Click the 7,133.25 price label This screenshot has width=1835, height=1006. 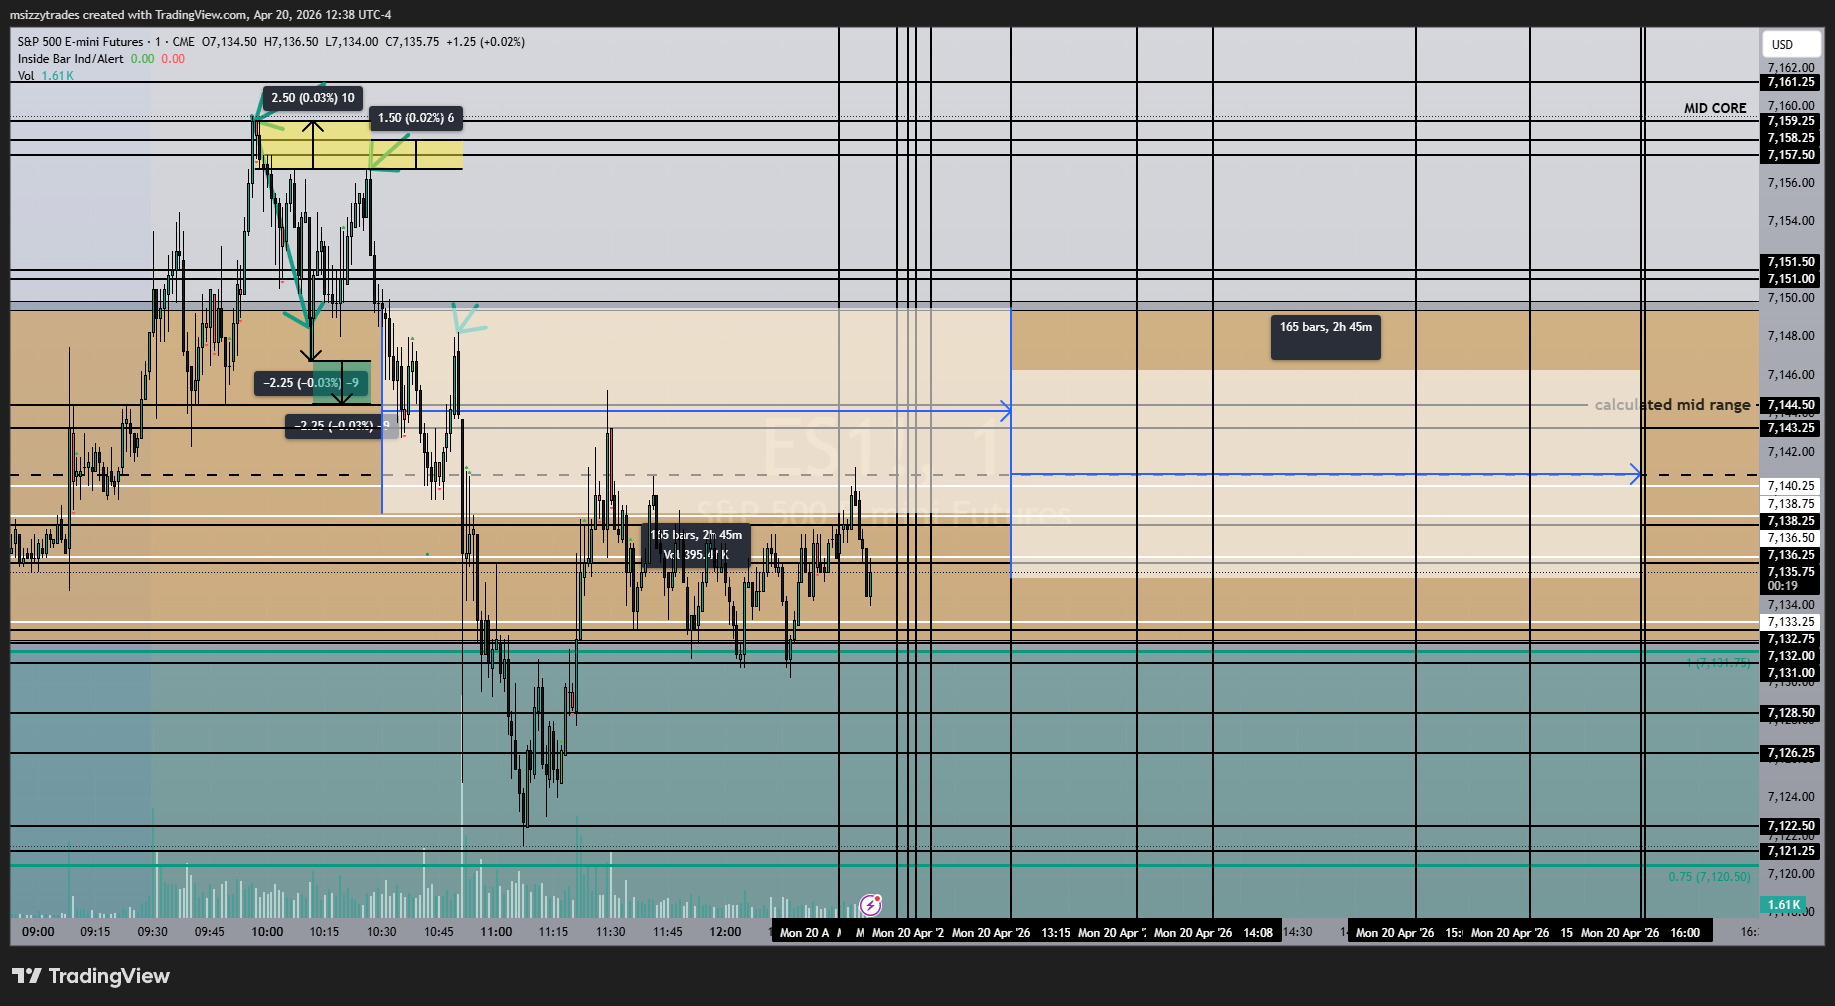click(x=1791, y=622)
